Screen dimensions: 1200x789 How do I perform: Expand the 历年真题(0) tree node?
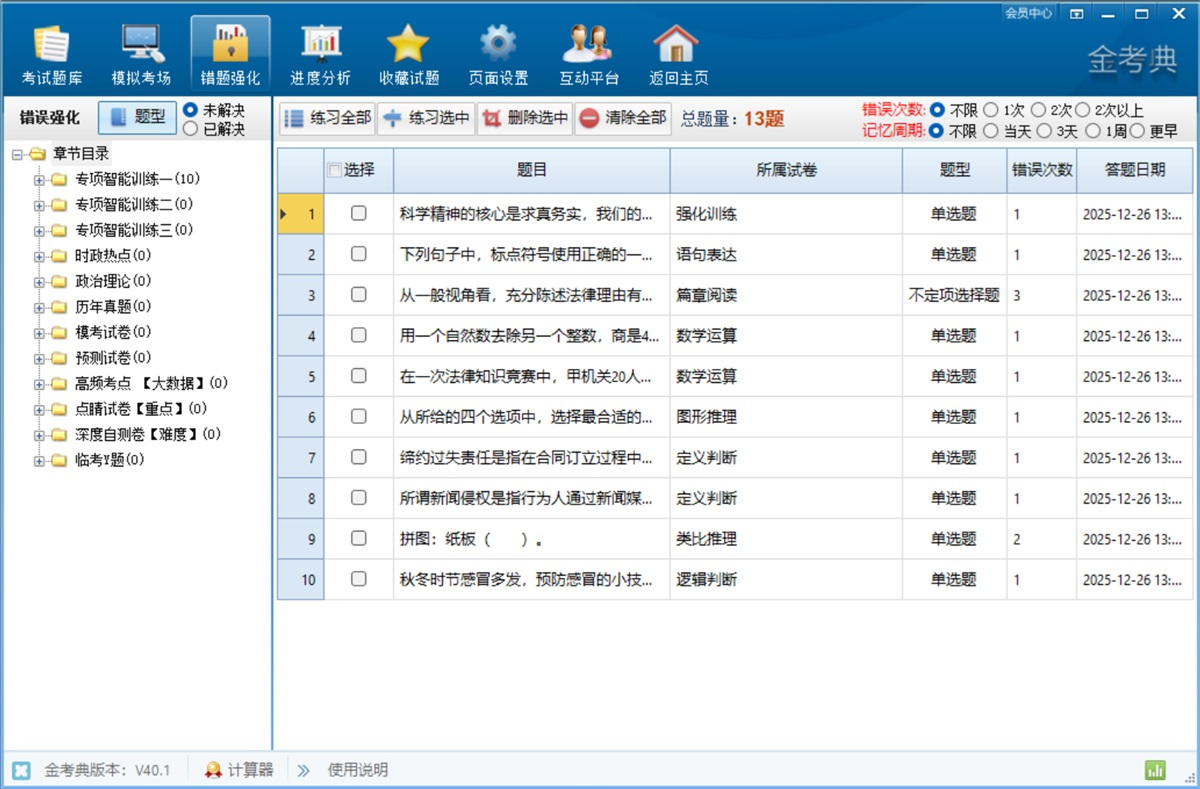point(40,307)
